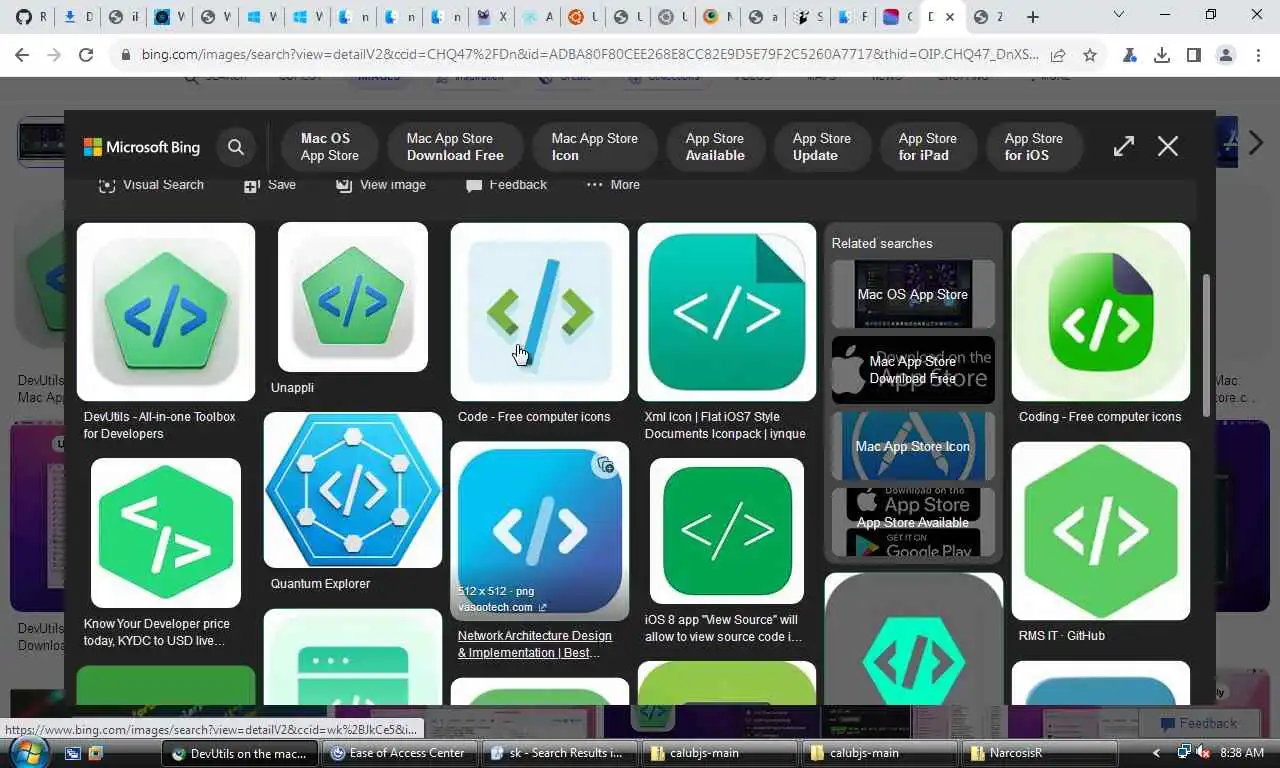Click the Bing search magnifier icon
Viewport: 1280px width, 768px height.
236,147
